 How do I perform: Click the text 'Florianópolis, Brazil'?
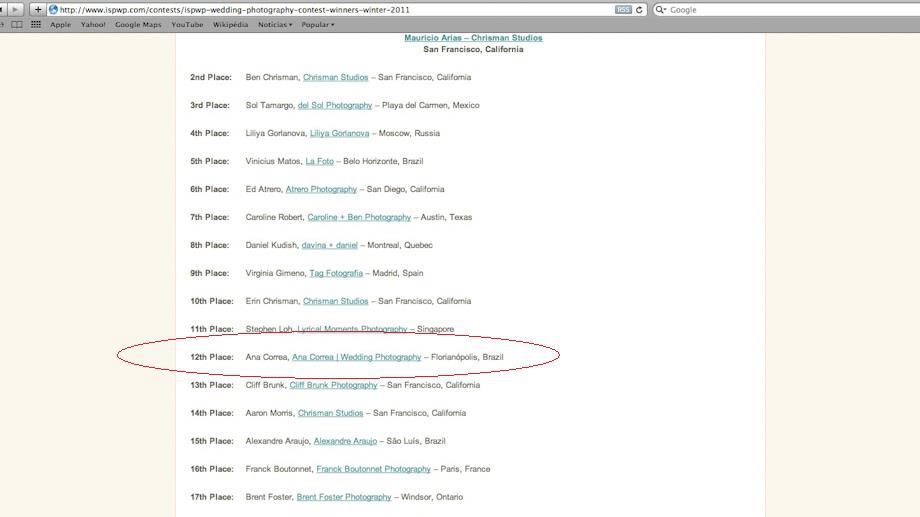(467, 357)
